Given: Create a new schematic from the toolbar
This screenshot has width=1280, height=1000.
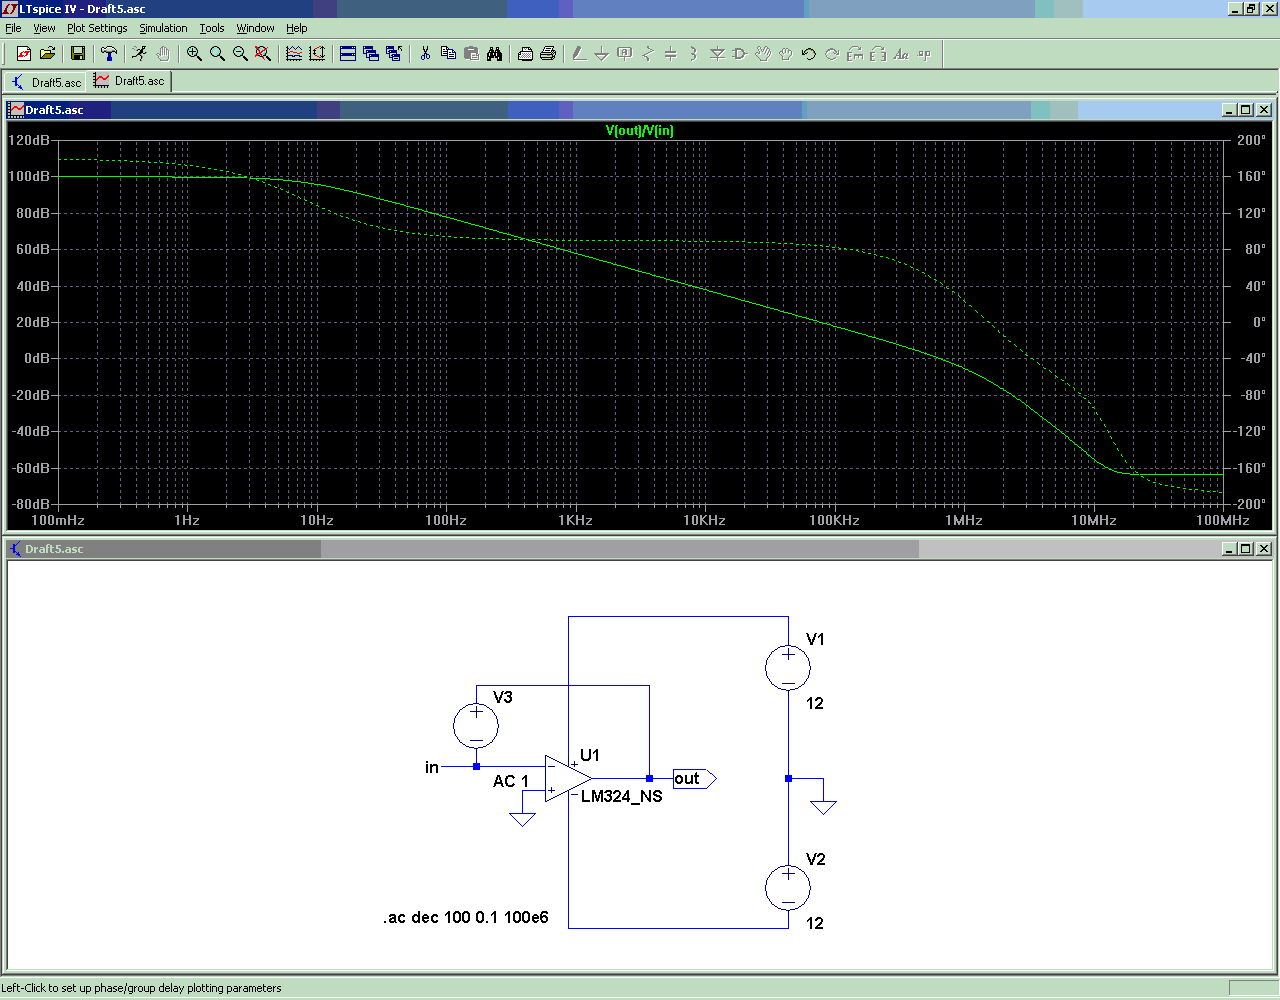Looking at the screenshot, I should point(24,54).
